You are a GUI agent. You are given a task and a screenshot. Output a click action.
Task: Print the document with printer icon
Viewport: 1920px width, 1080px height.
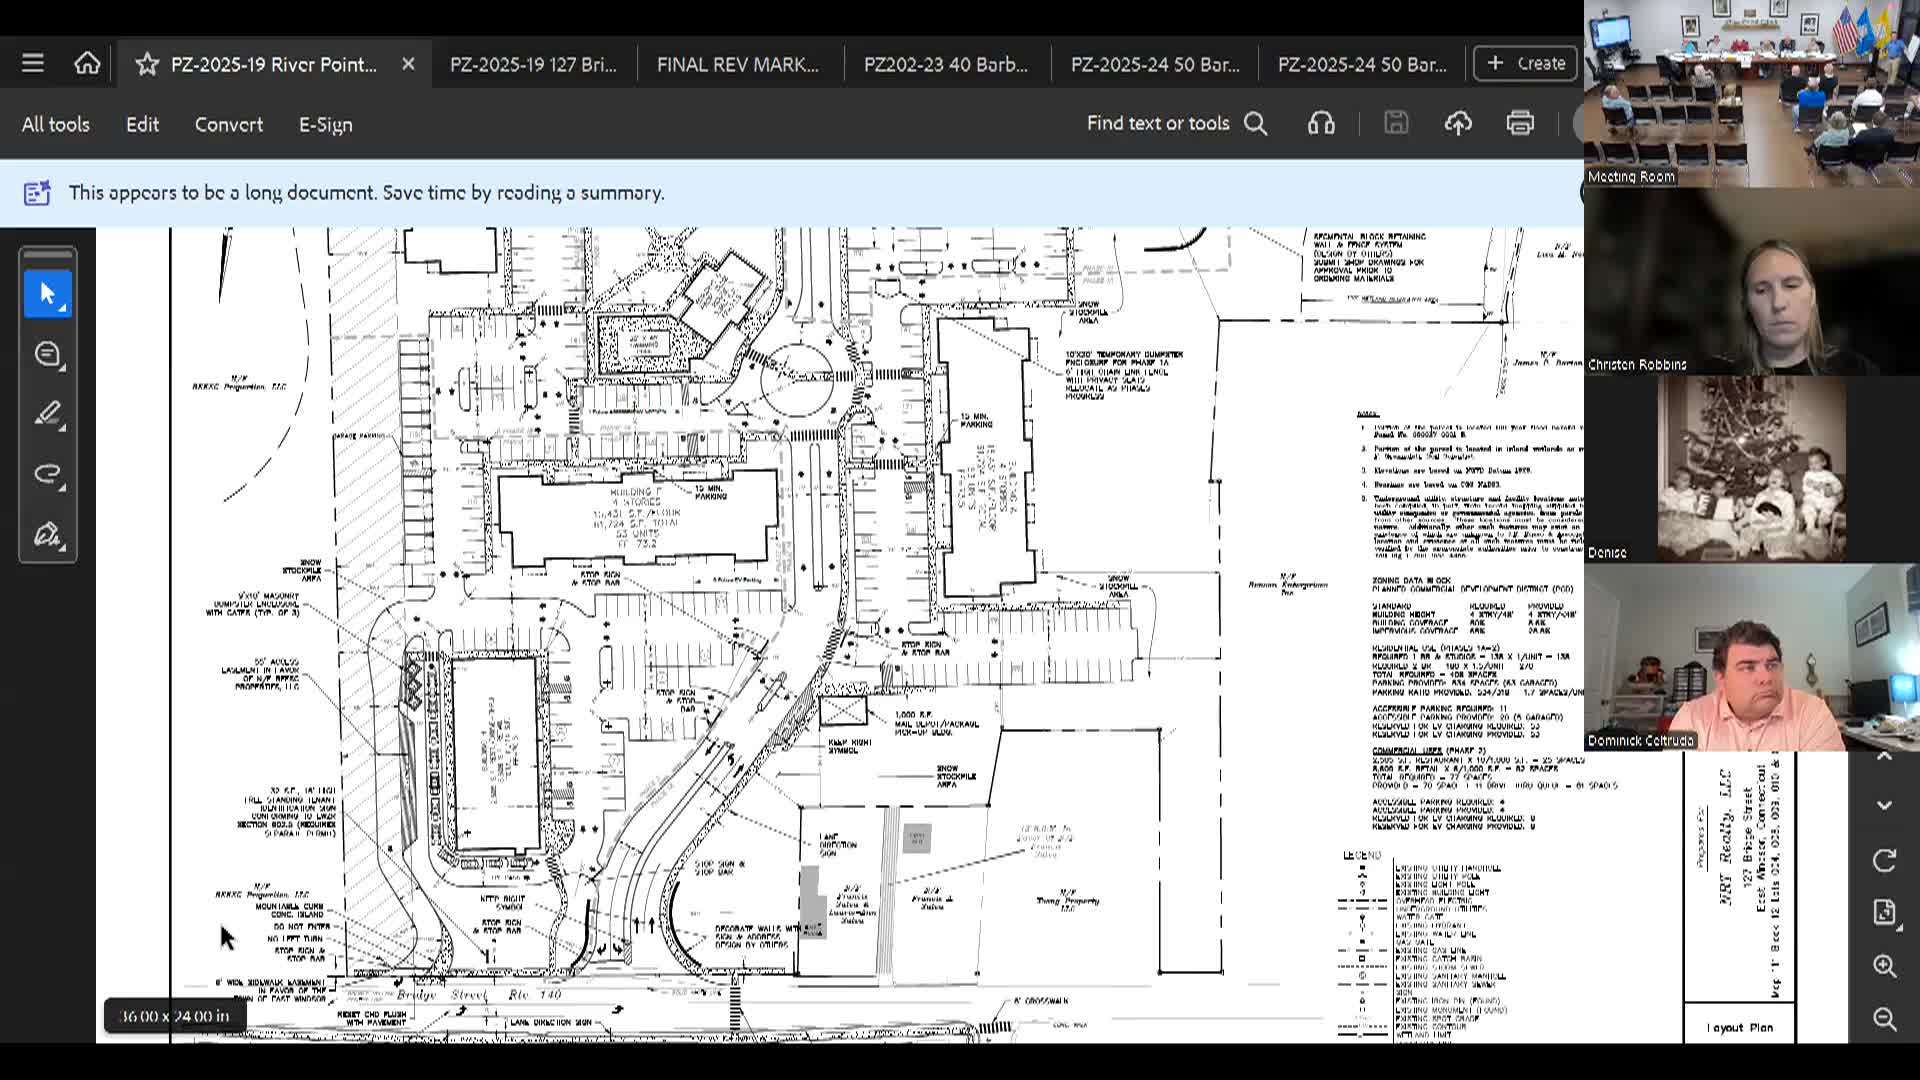(x=1520, y=123)
